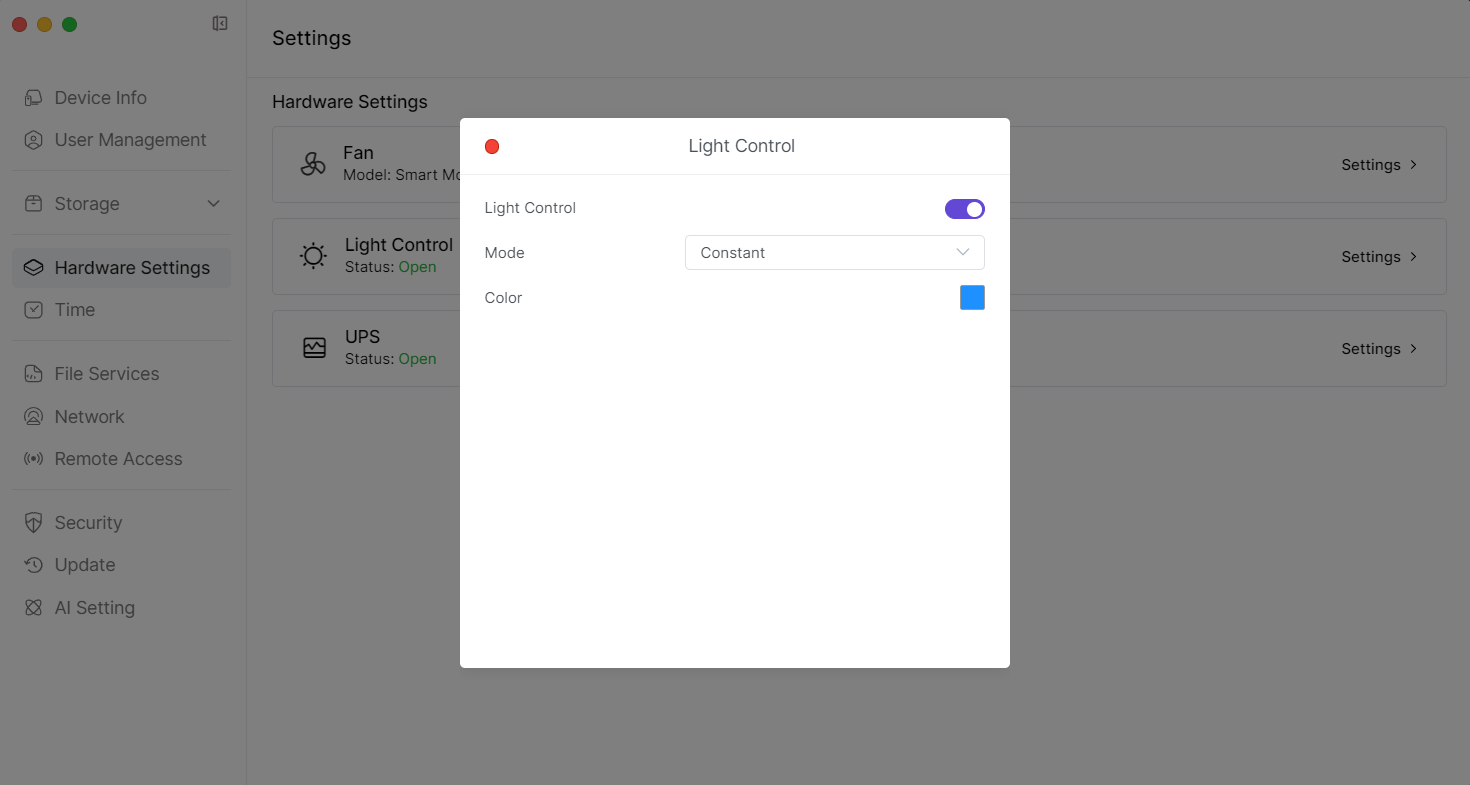The height and width of the screenshot is (785, 1470).
Task: Open Light Control row Settings link
Action: point(1379,257)
